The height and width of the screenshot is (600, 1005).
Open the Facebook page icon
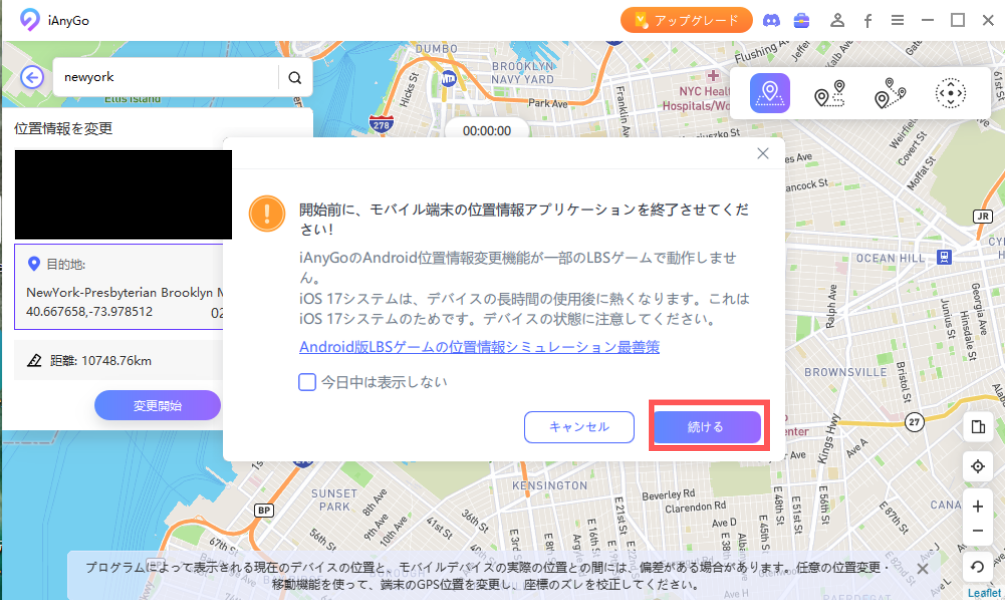[x=867, y=20]
